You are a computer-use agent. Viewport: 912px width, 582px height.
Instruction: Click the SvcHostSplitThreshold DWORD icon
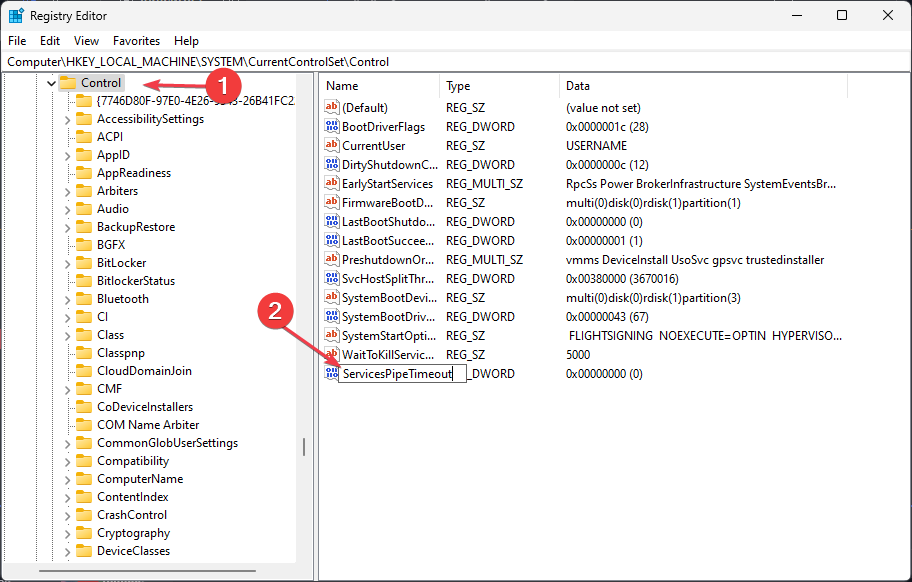click(x=332, y=279)
